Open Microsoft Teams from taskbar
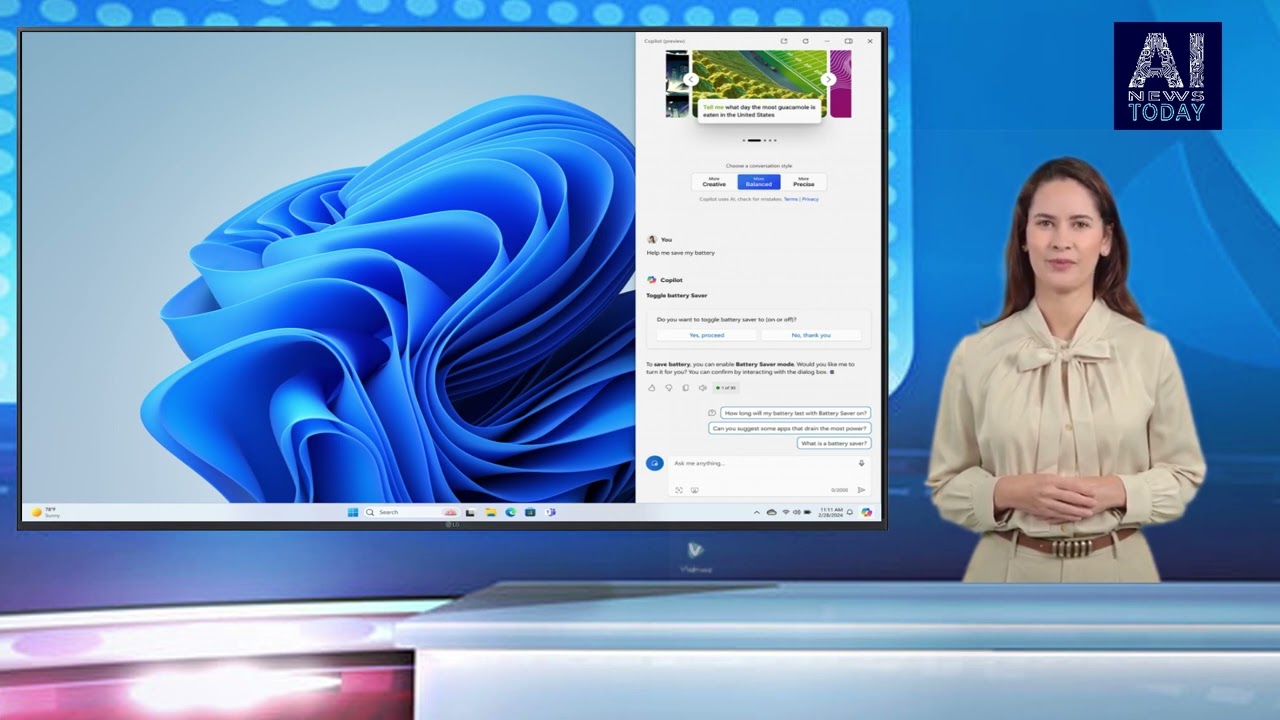1280x720 pixels. [x=550, y=512]
